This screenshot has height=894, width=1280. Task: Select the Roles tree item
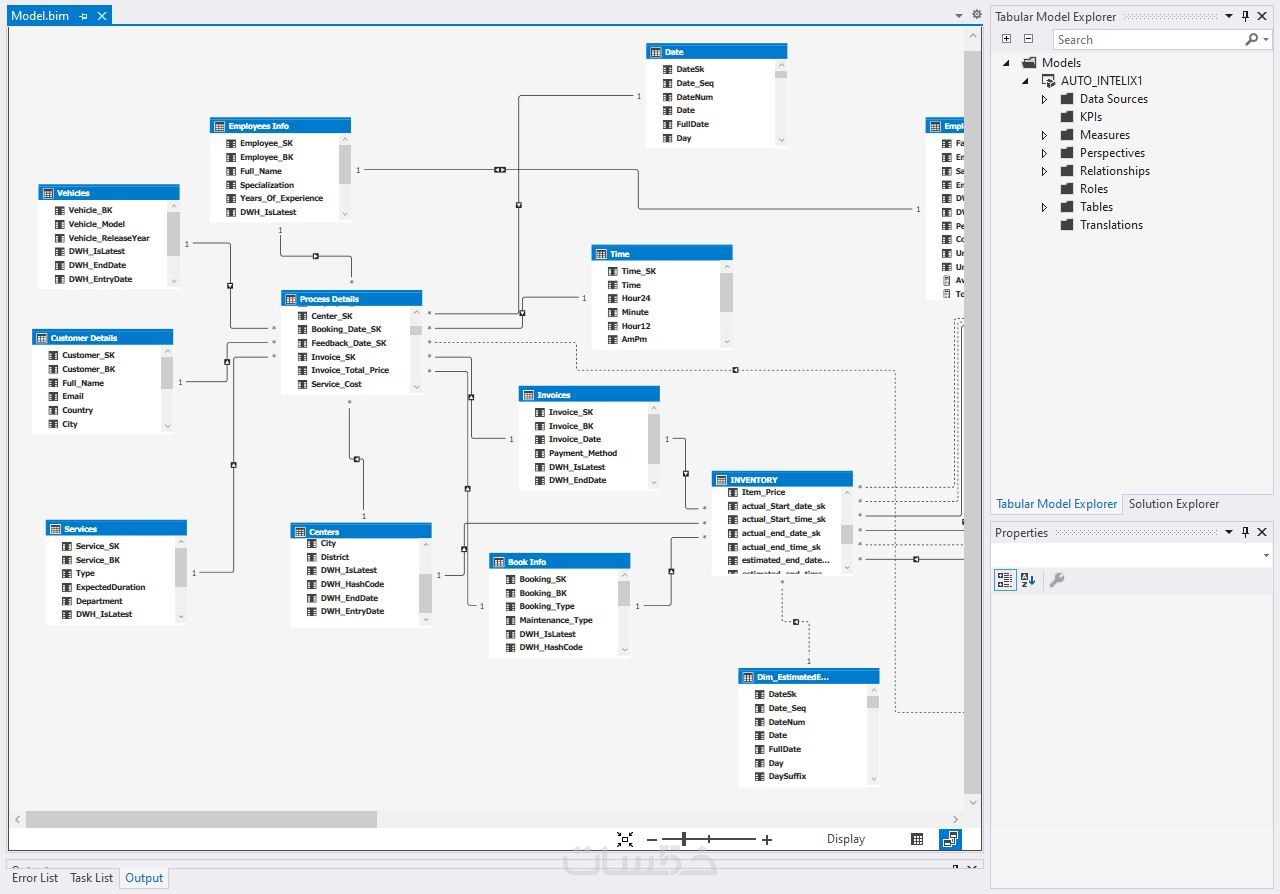pos(1094,189)
